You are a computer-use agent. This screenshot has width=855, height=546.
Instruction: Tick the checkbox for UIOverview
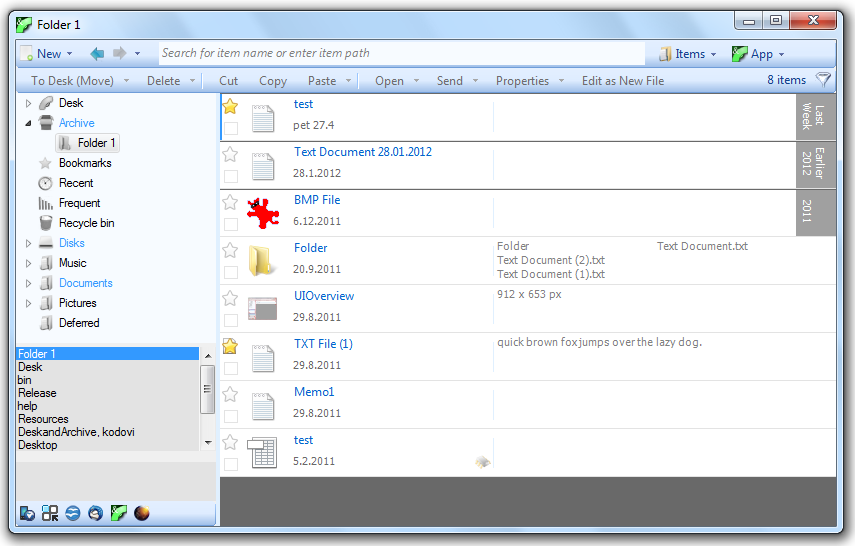coord(231,320)
